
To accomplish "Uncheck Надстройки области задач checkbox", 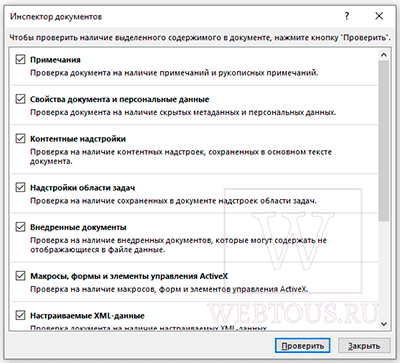I will click(20, 188).
